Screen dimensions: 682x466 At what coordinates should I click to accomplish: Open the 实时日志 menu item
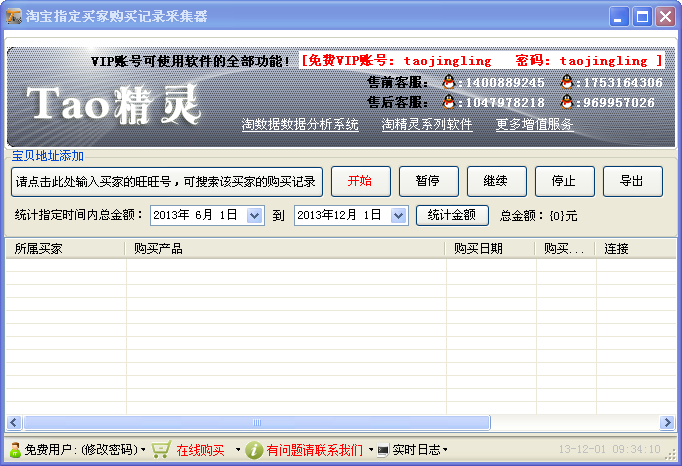pyautogui.click(x=416, y=450)
